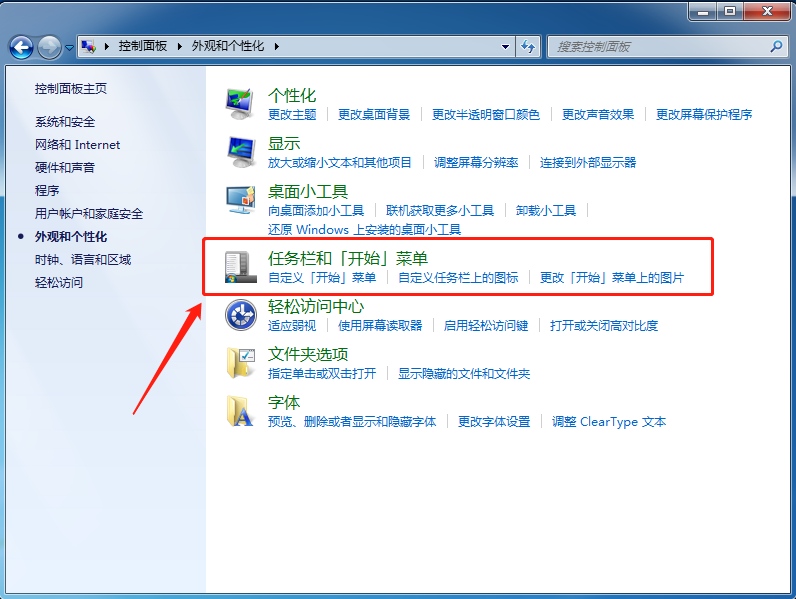Image resolution: width=796 pixels, height=599 pixels.
Task: Click the 调整 ClearType 文本 link
Action: (609, 422)
